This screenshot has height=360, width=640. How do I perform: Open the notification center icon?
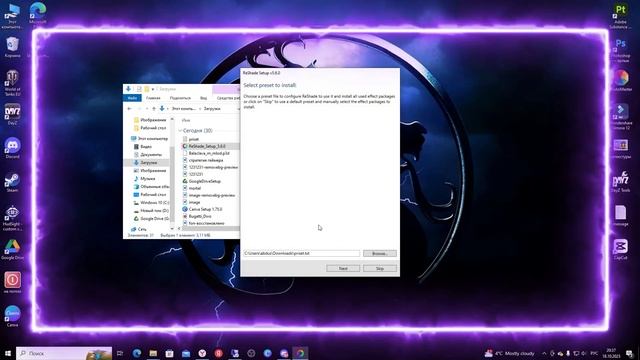tap(630, 353)
